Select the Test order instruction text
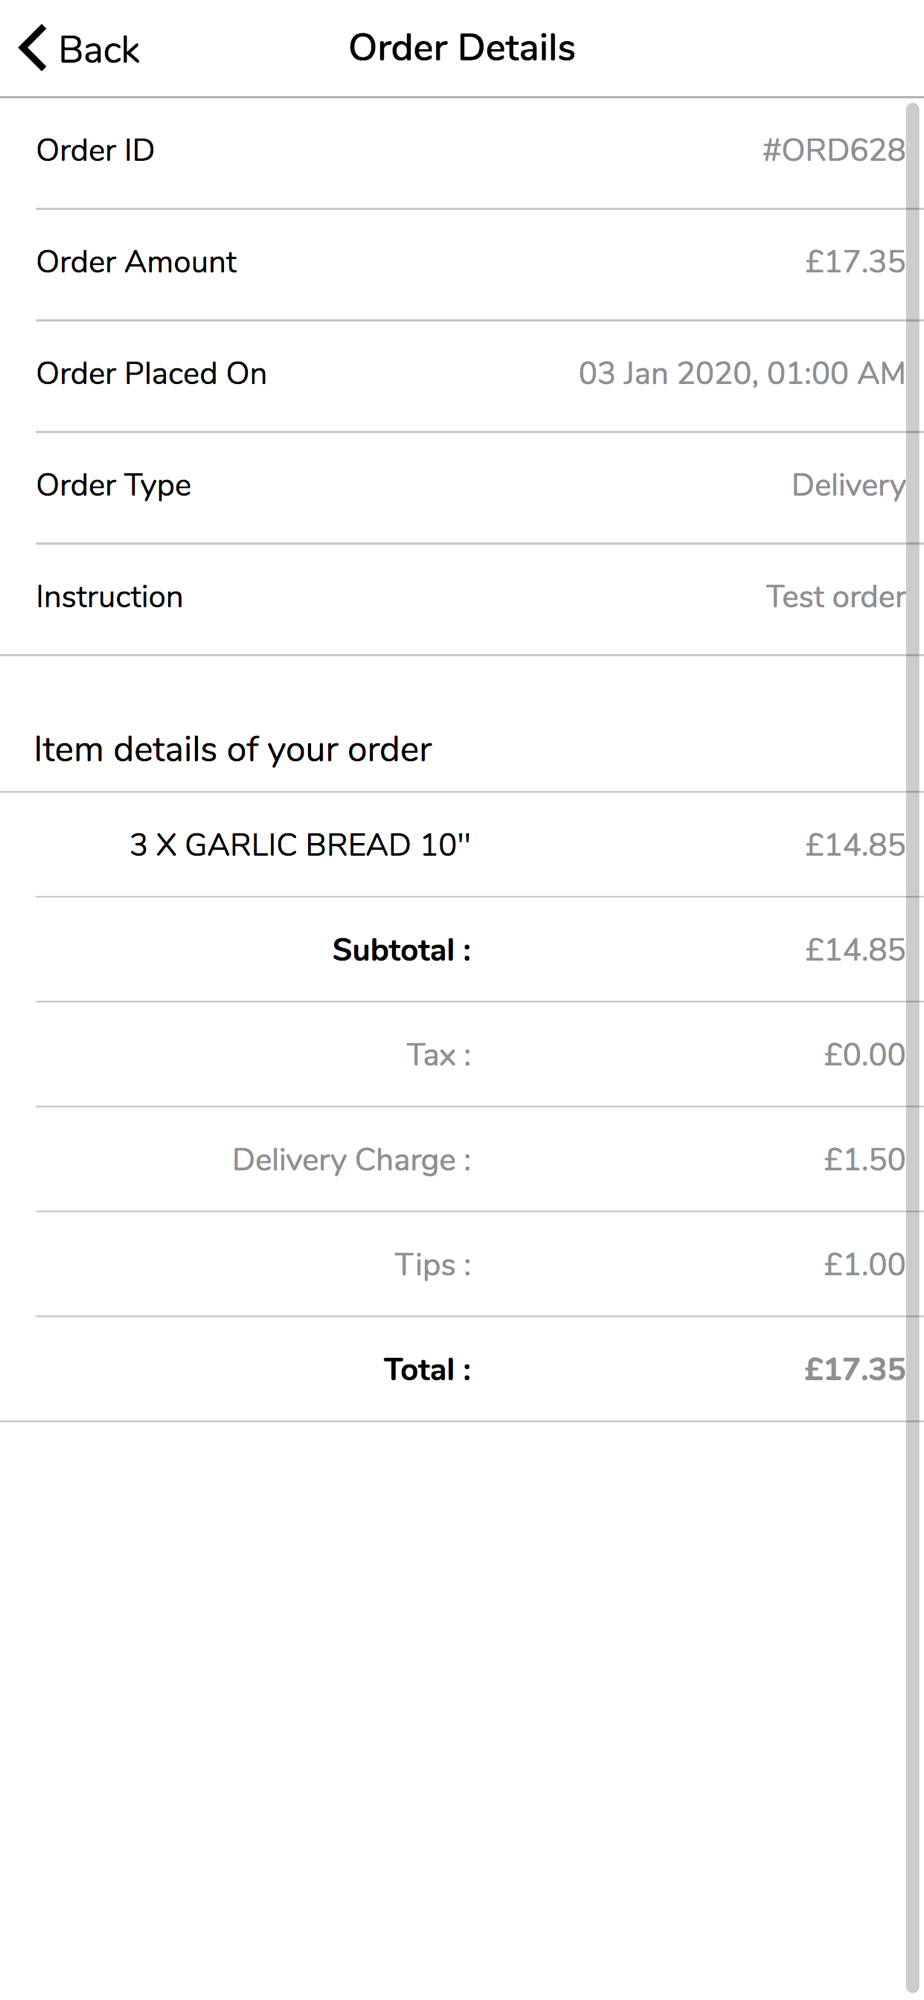The height and width of the screenshot is (2000, 924). [836, 597]
